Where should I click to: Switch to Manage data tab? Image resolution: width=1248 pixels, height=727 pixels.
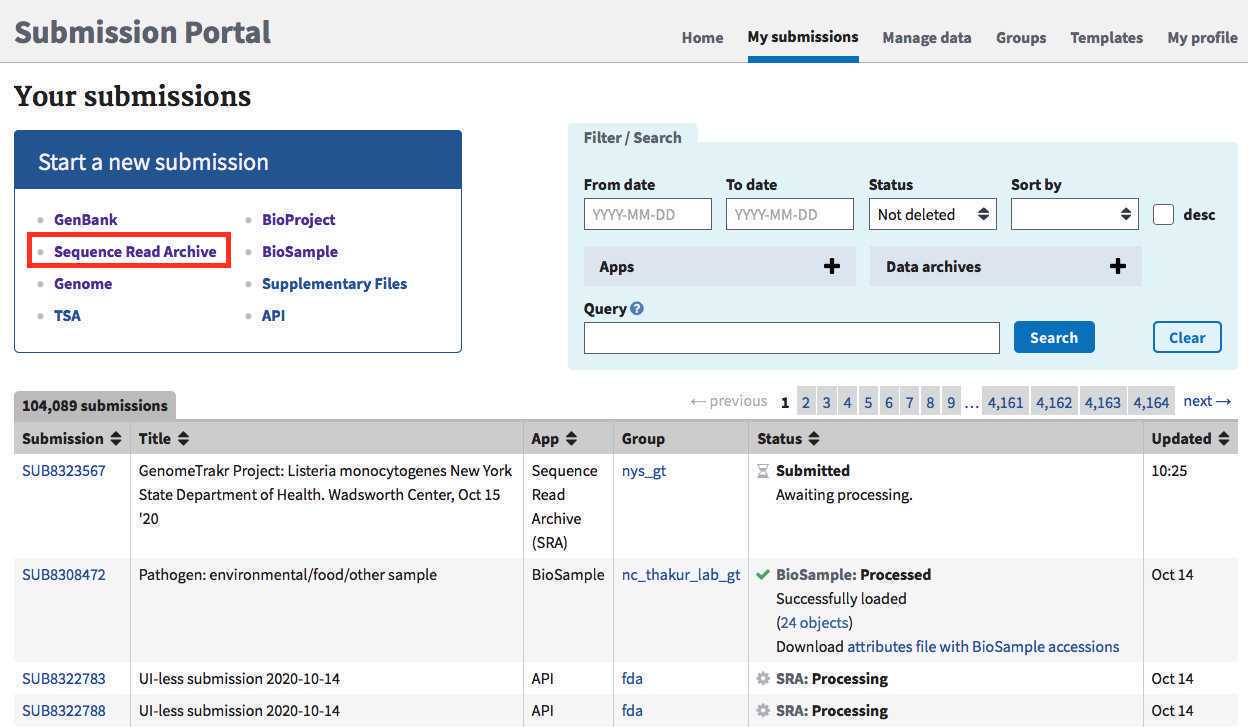coord(927,38)
